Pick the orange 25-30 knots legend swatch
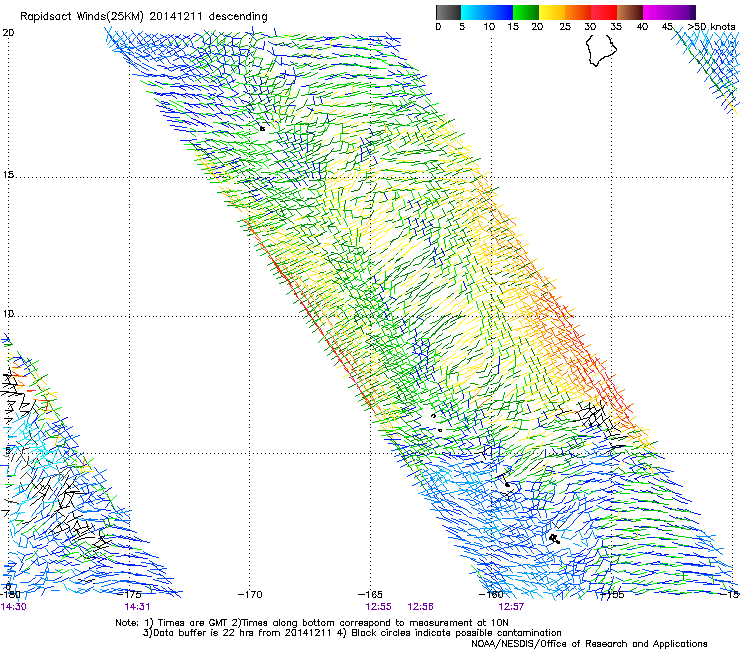This screenshot has height=650, width=740. (x=578, y=12)
